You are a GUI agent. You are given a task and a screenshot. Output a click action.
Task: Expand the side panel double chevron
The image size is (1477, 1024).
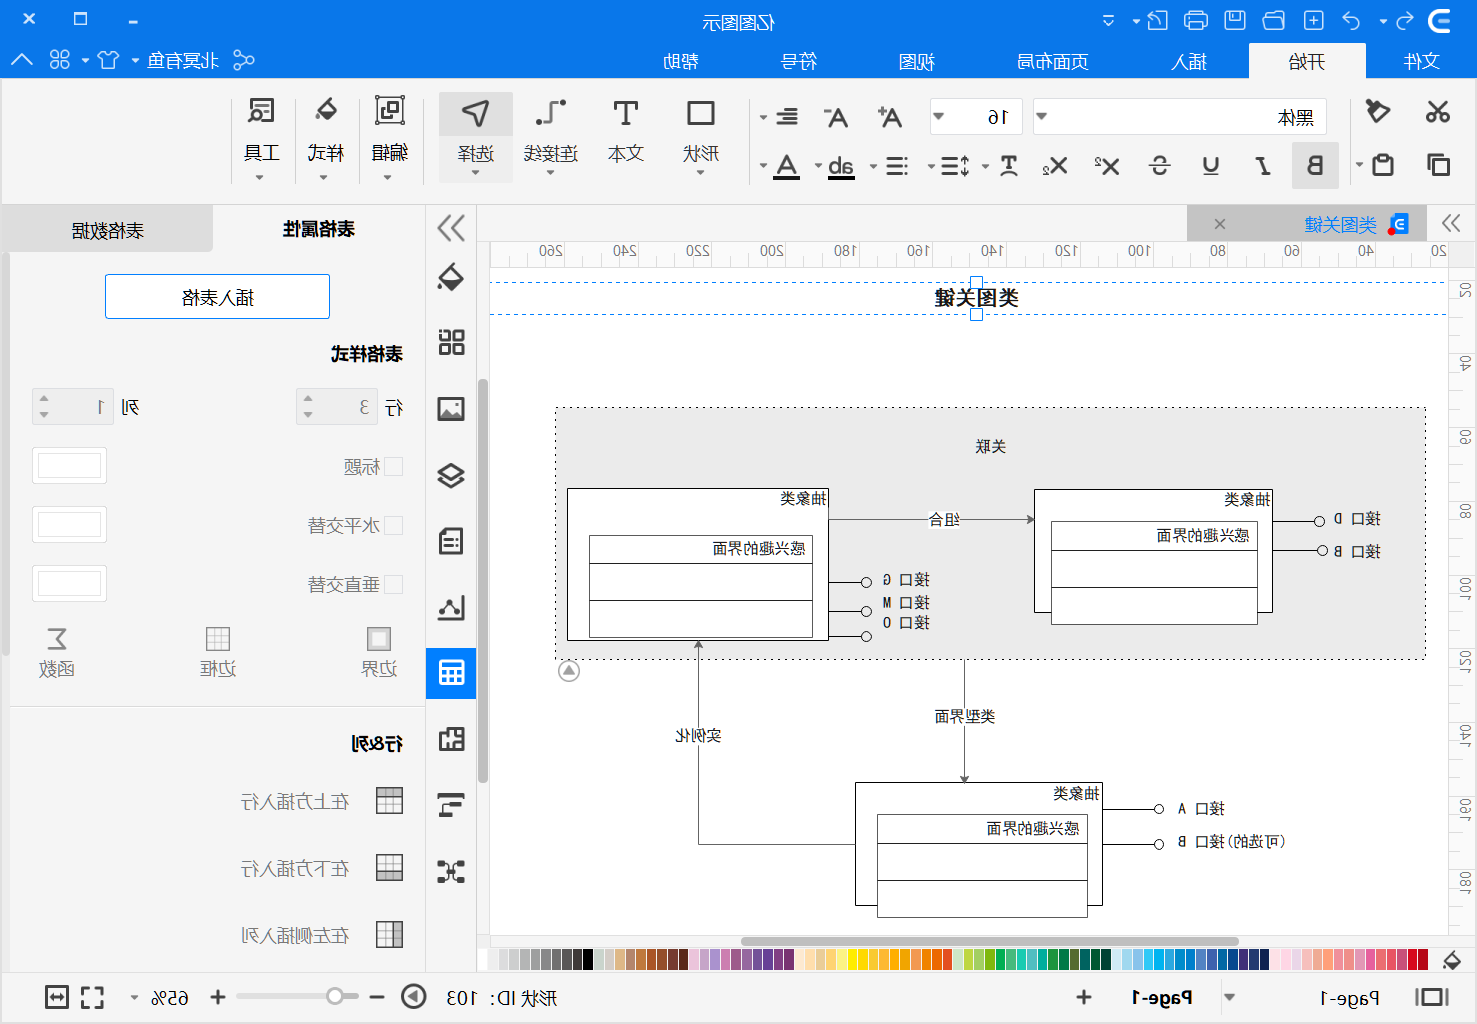coord(451,228)
